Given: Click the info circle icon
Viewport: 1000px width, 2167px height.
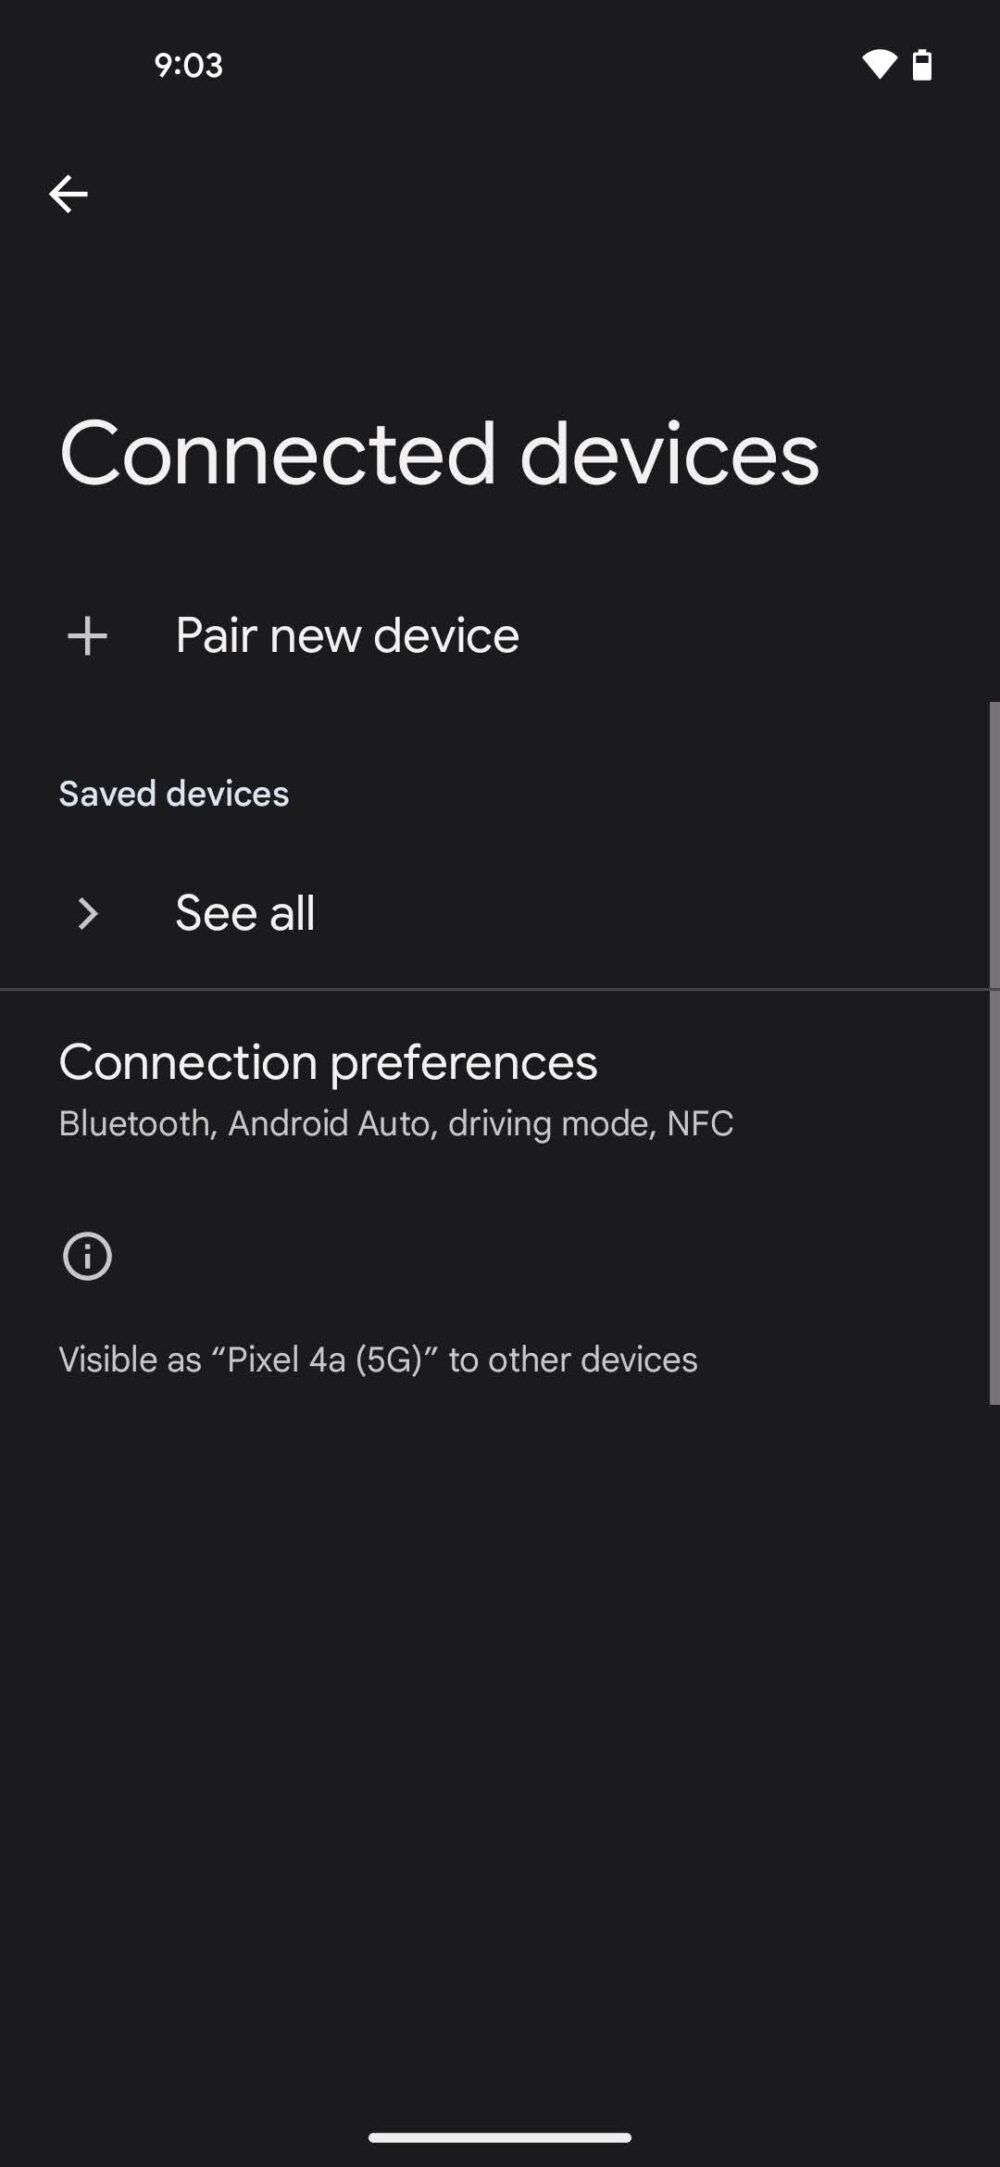Looking at the screenshot, I should (87, 1256).
